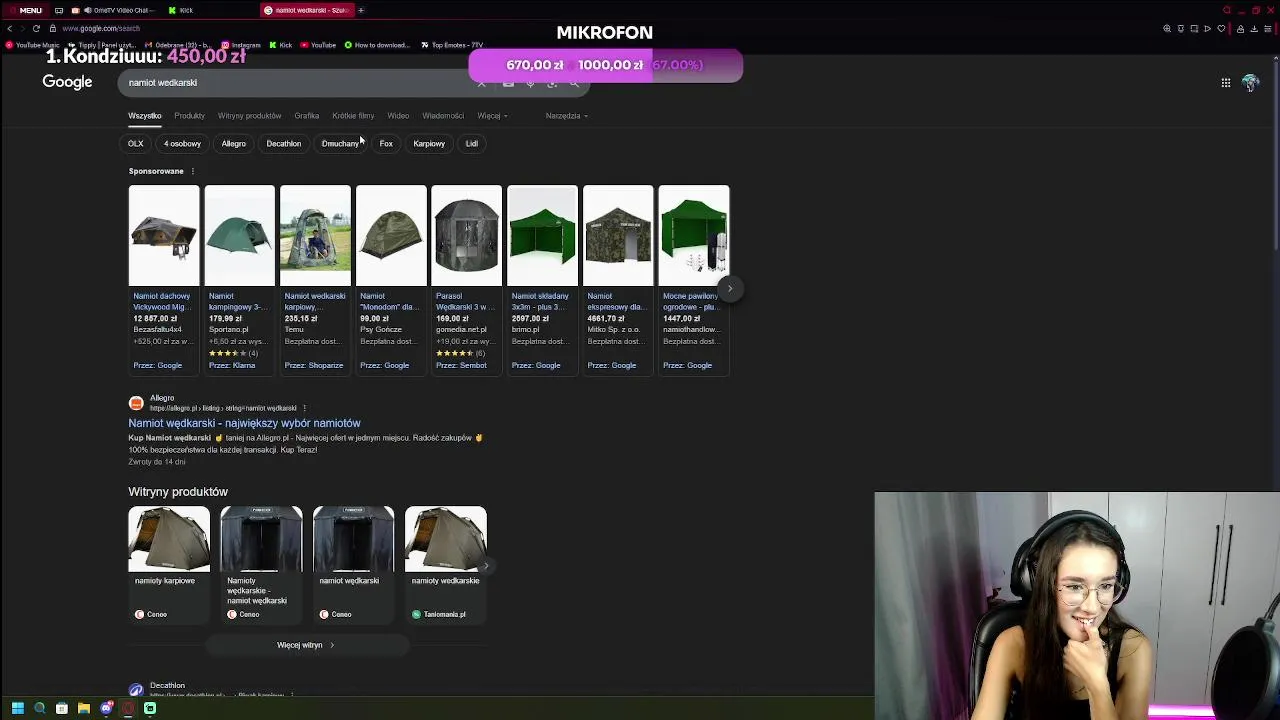Viewport: 1280px width, 720px height.
Task: Open the Produkty search tab
Action: click(x=189, y=116)
